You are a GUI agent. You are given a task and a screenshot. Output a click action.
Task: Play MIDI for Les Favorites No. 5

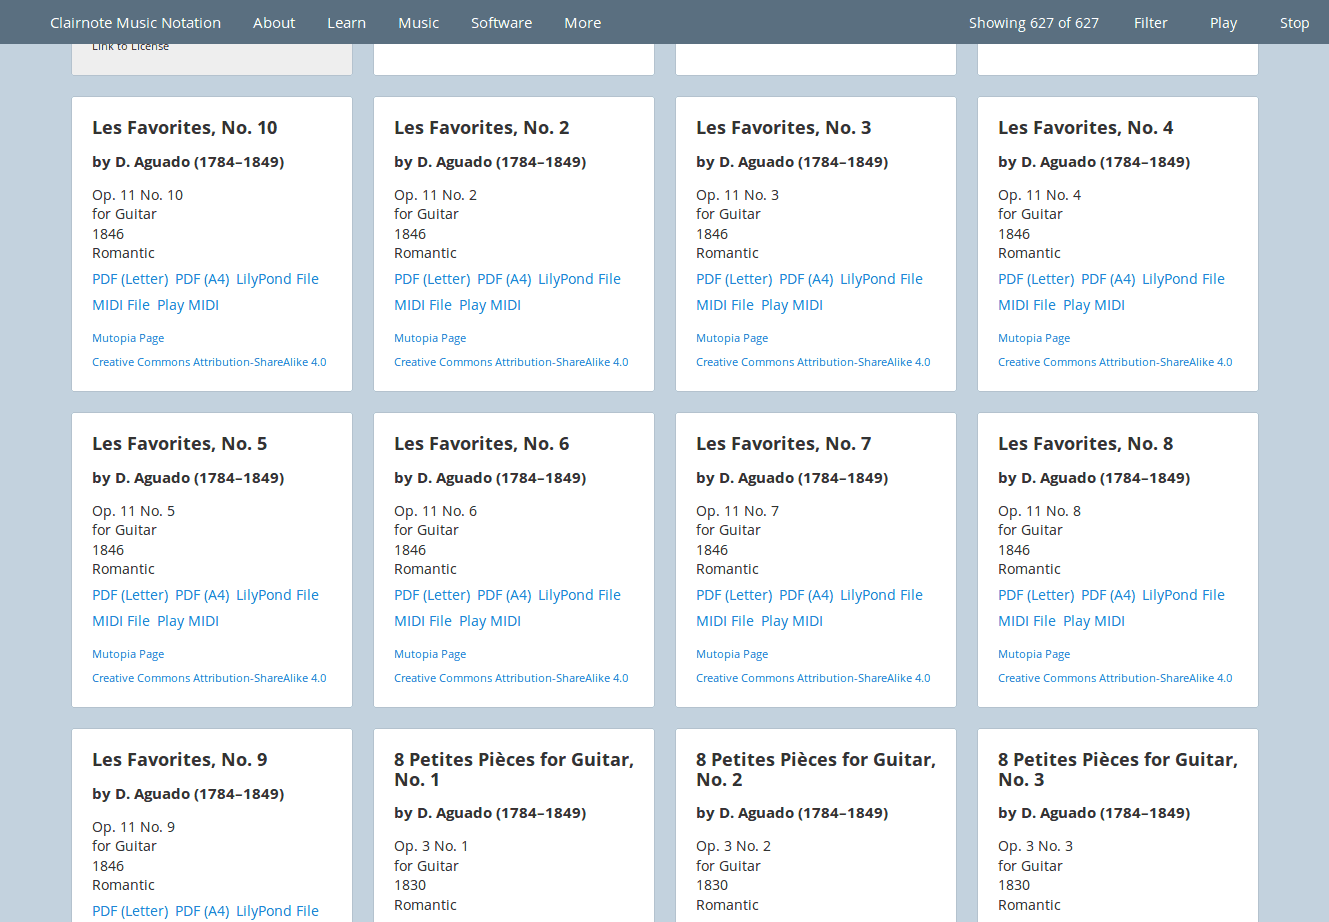click(188, 621)
